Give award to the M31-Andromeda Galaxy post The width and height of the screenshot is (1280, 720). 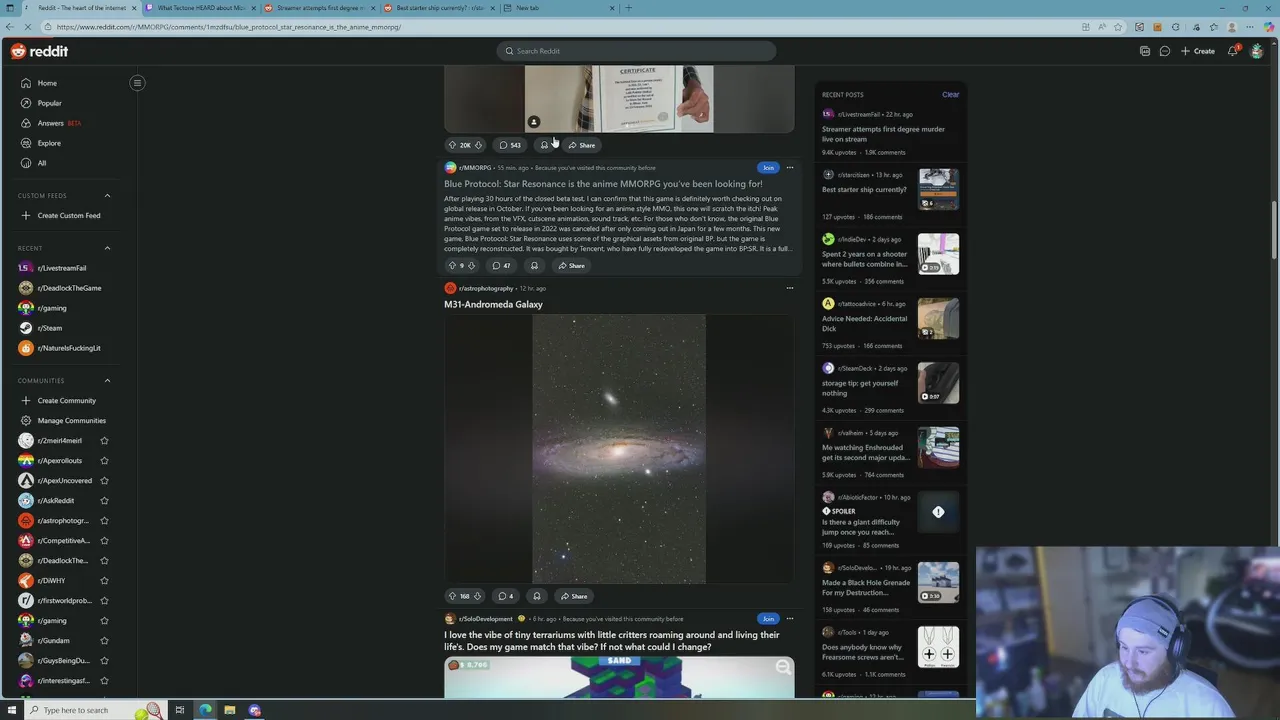tap(537, 596)
